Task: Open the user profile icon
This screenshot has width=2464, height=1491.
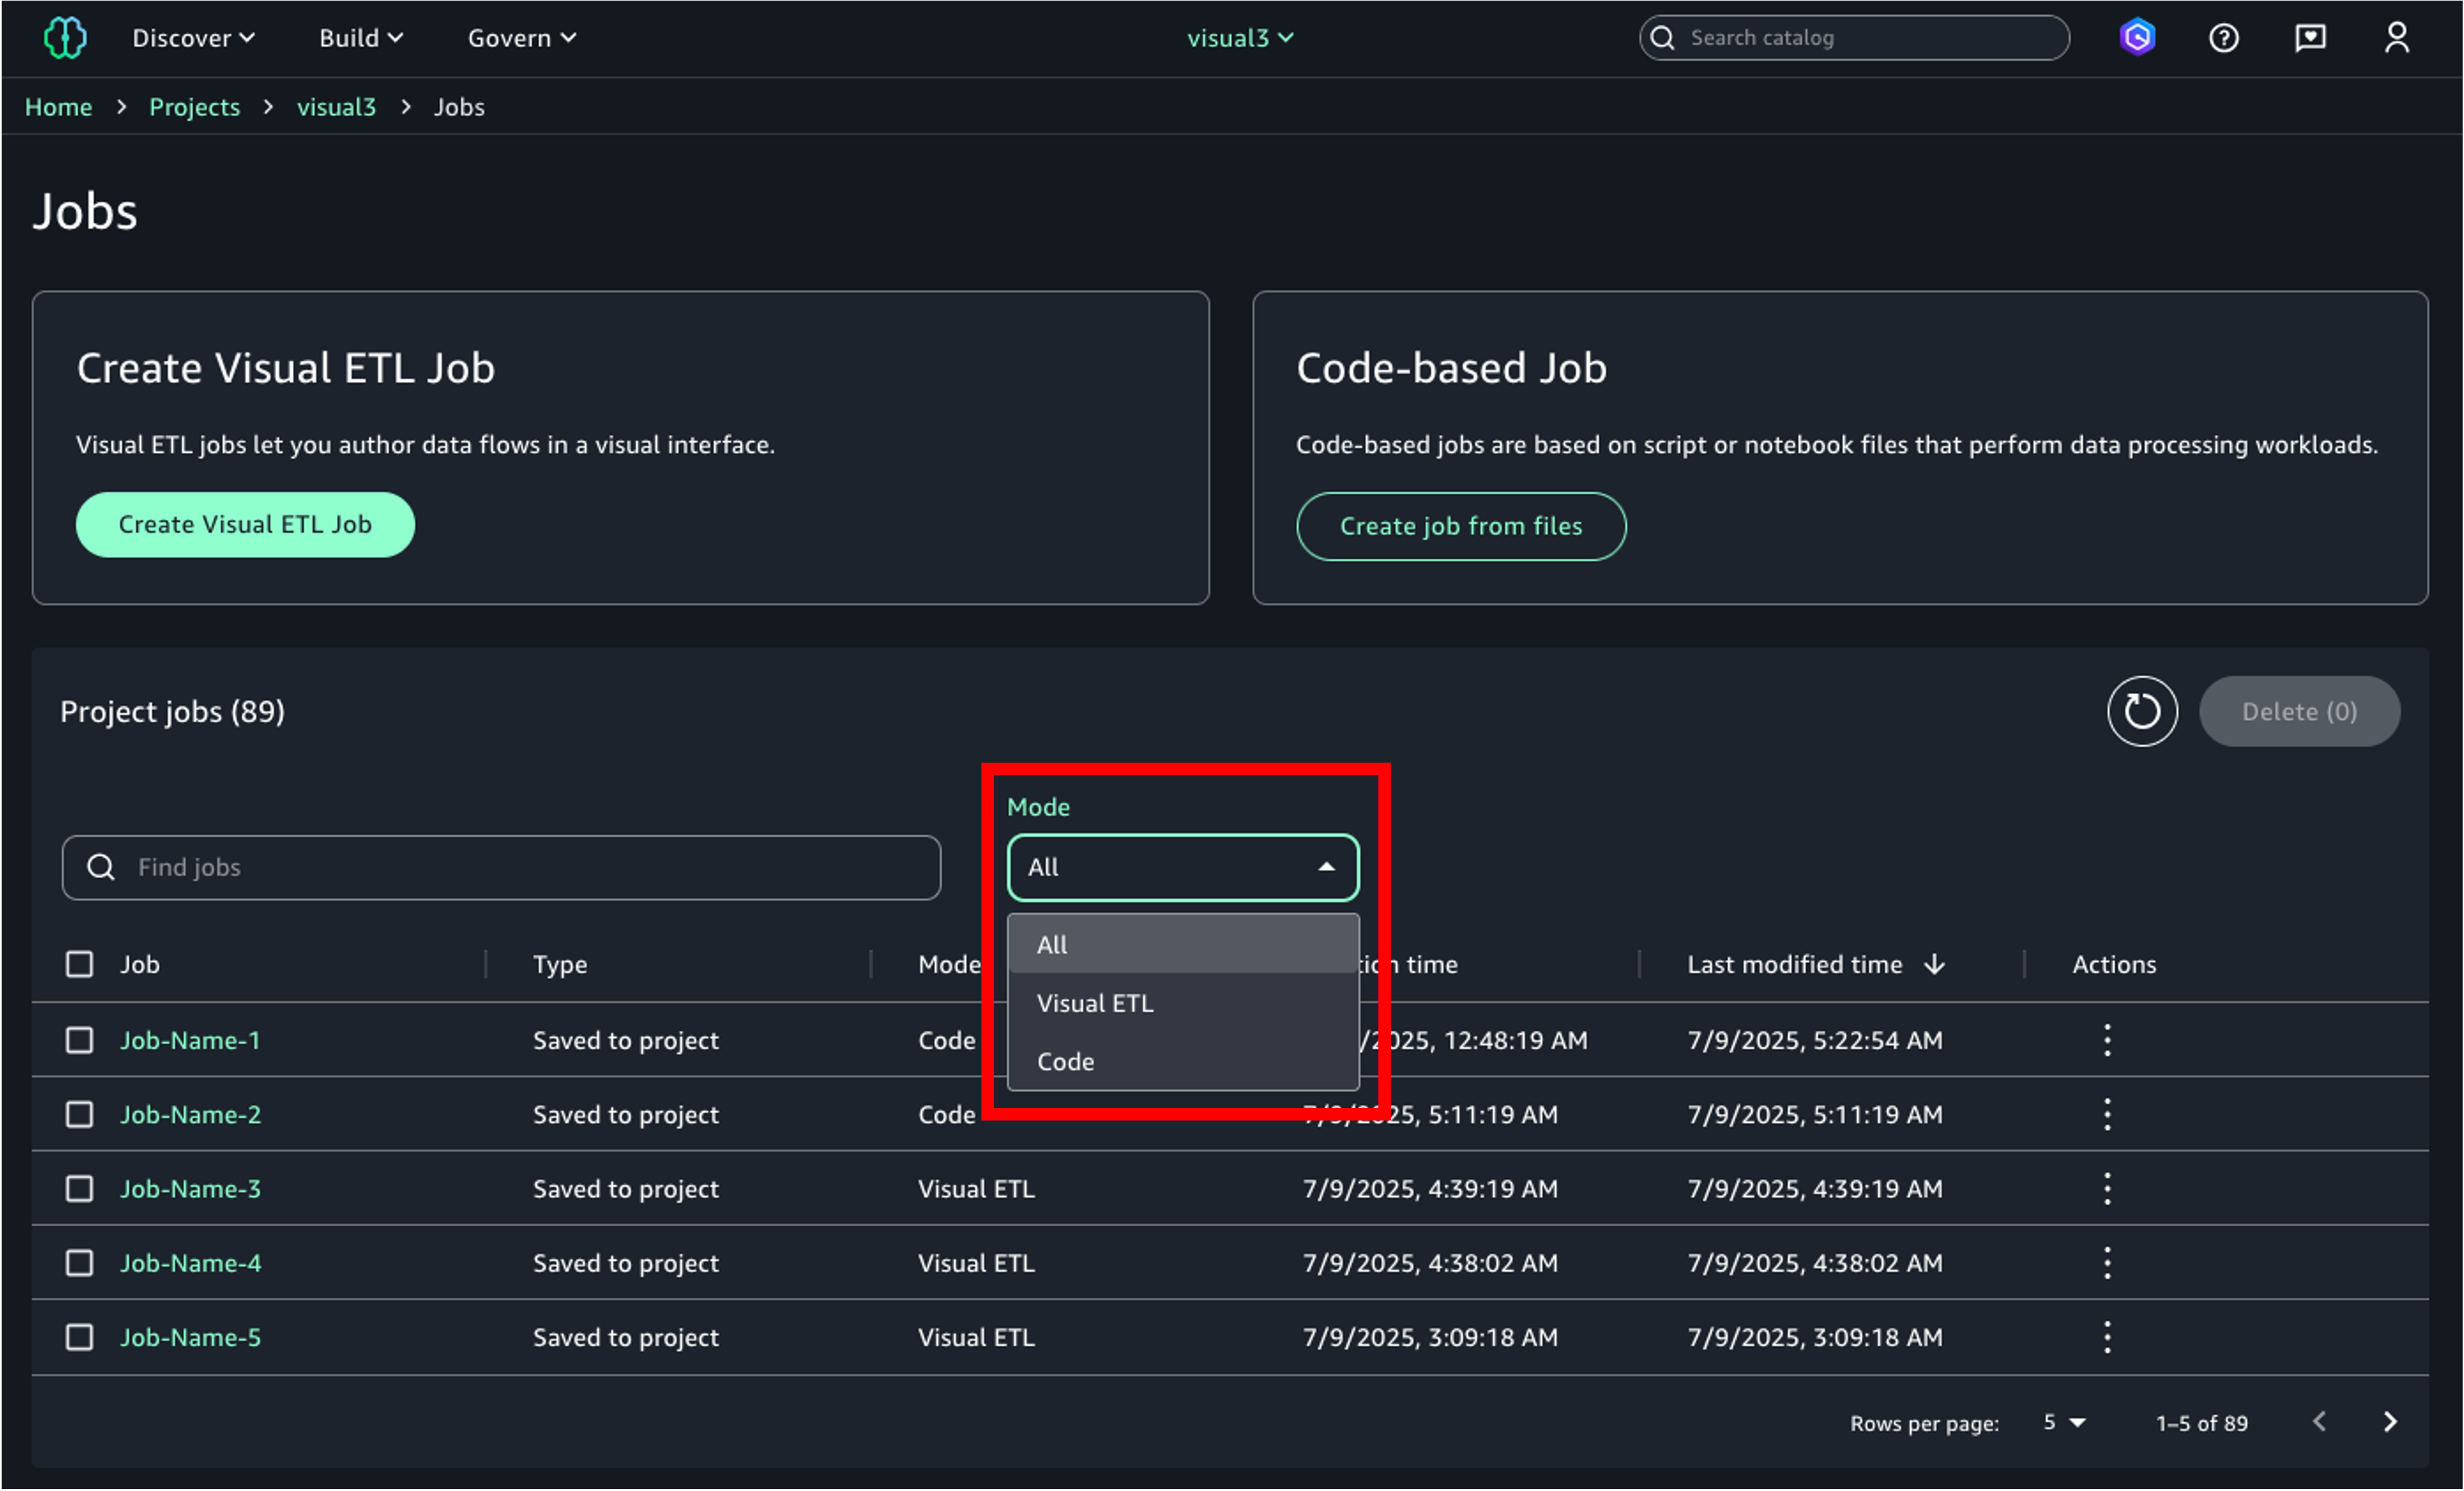Action: point(2396,38)
